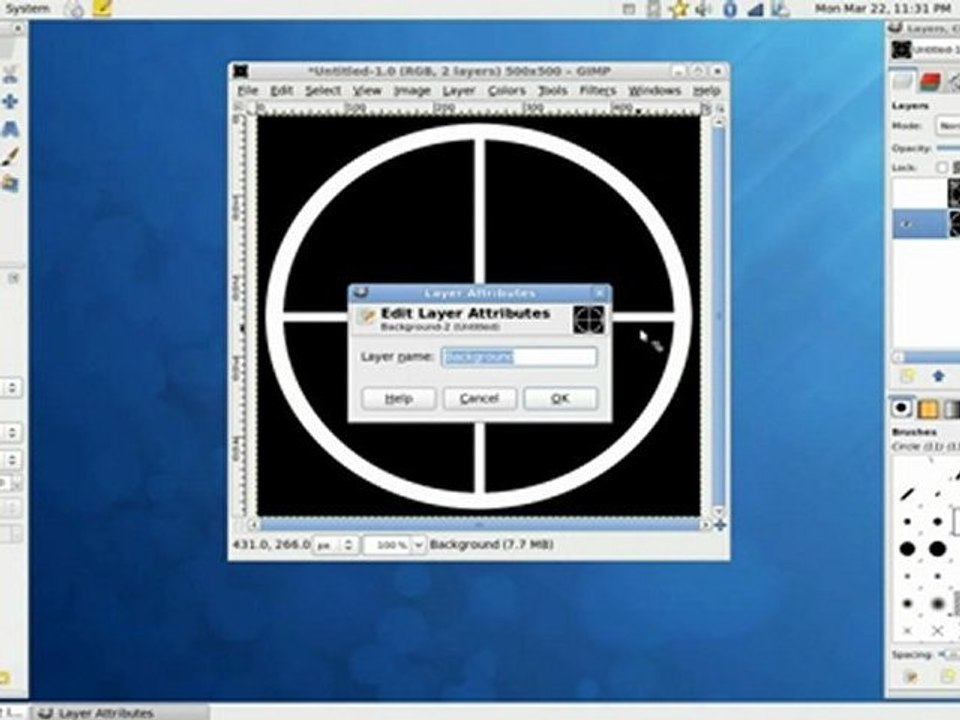
Task: Click the raise layer arrow icon
Action: click(x=938, y=376)
